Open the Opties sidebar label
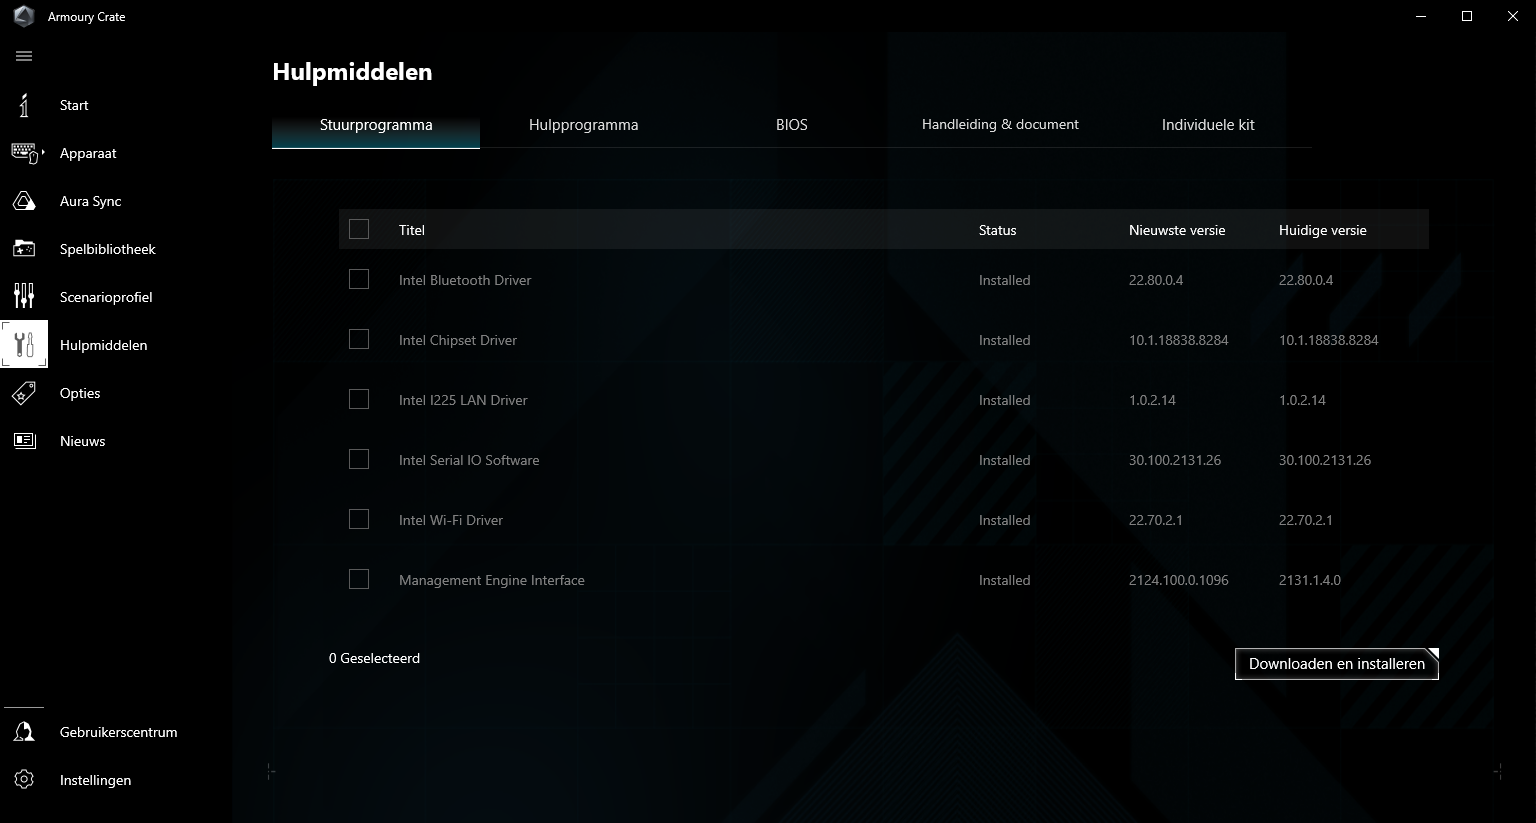 (x=80, y=393)
